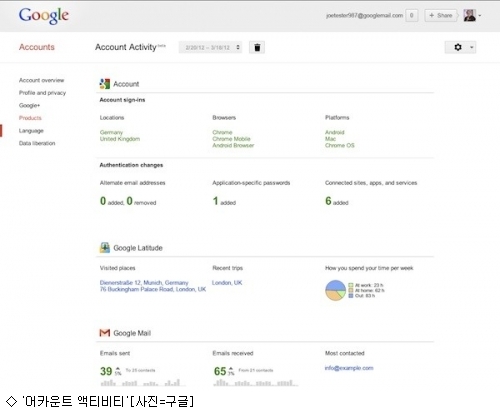This screenshot has height=413, width=500.
Task: Click the 6 added connected sites value
Action: pos(337,201)
